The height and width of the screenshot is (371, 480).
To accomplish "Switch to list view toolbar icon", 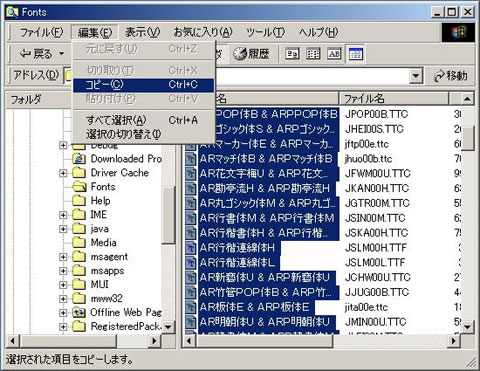I will (x=313, y=54).
